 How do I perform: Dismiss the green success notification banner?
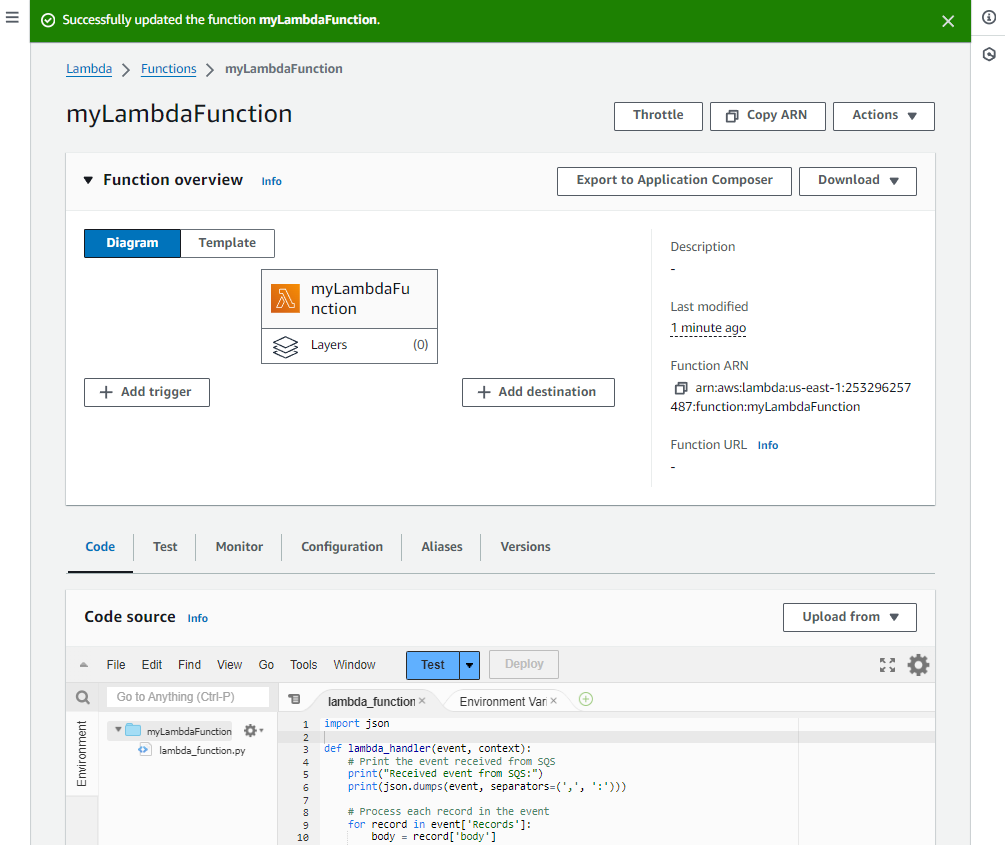[x=948, y=21]
